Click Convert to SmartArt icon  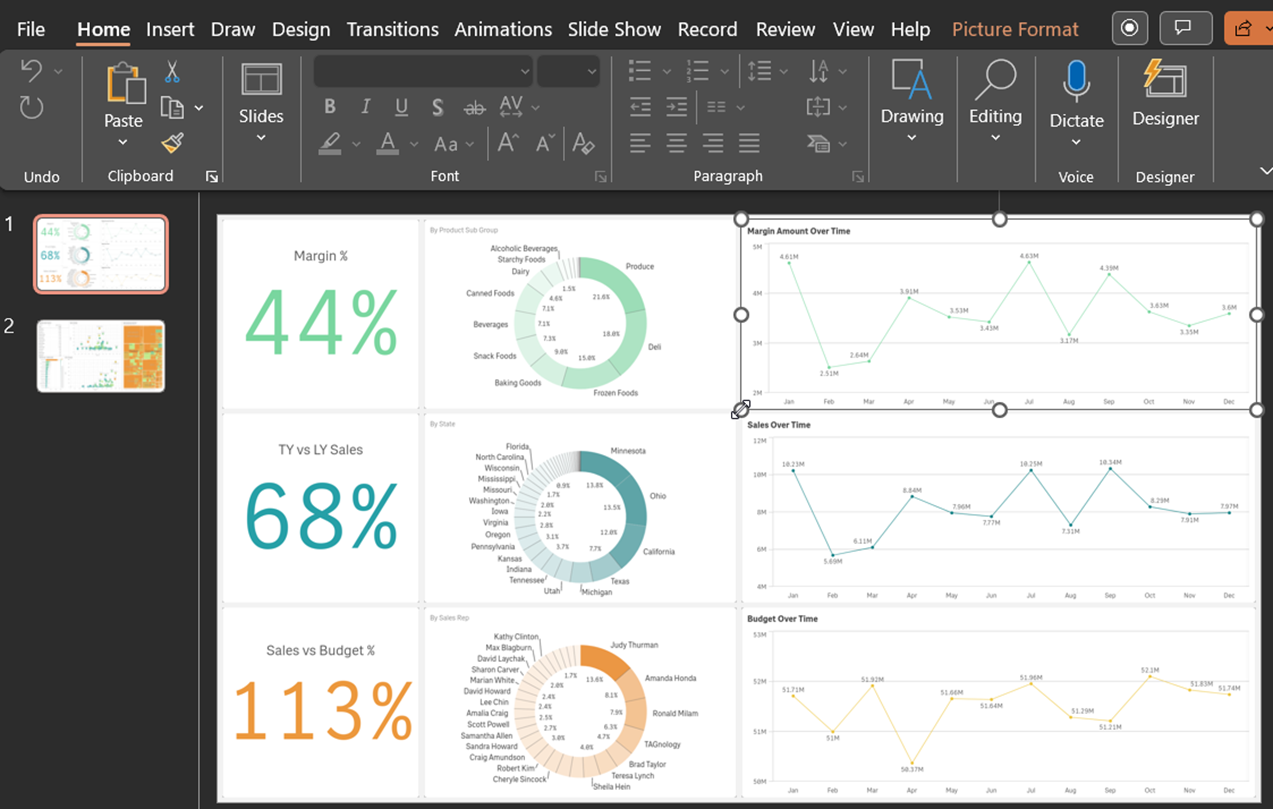tap(819, 144)
